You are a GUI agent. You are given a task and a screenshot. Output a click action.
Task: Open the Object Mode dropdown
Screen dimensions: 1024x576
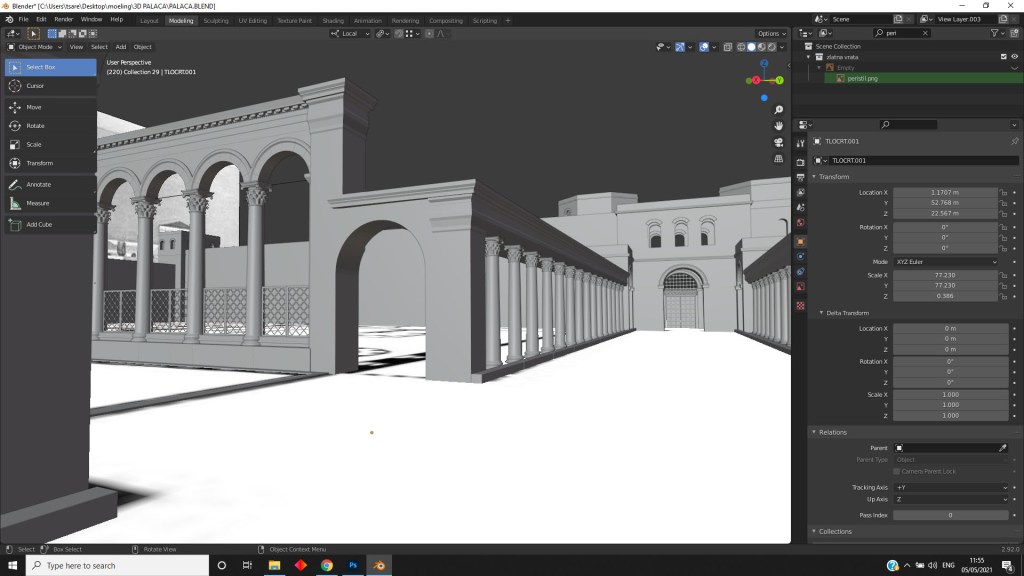click(x=34, y=47)
